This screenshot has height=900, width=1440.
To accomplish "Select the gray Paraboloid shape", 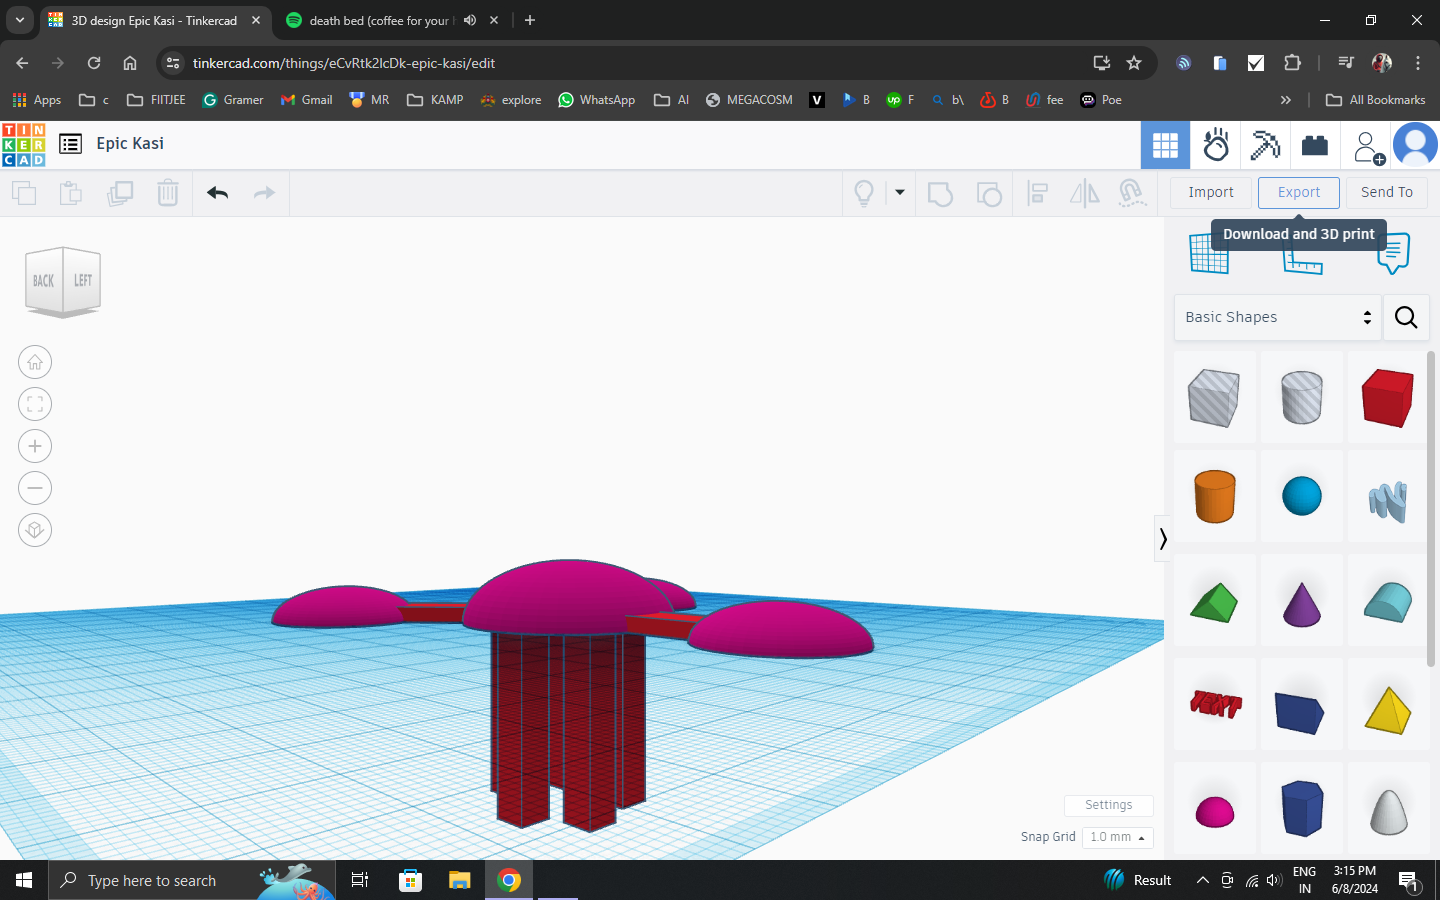I will pos(1387,810).
